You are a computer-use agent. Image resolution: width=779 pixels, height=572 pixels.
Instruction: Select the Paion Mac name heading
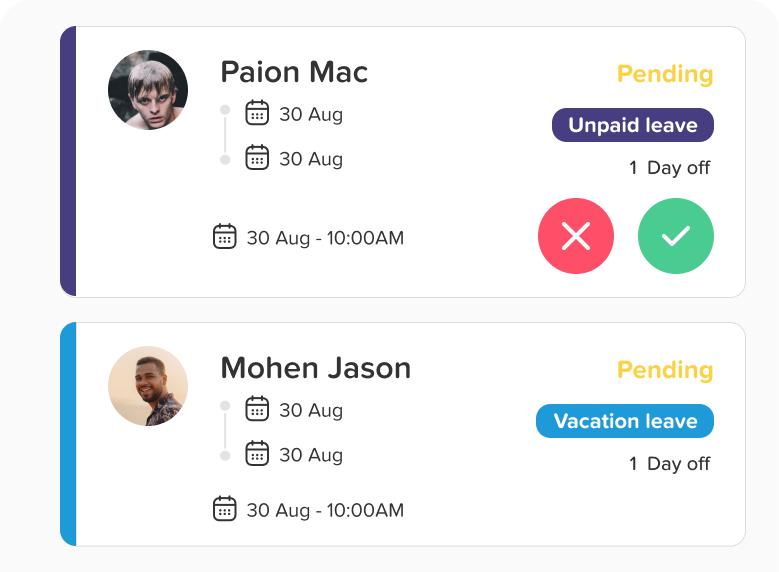pyautogui.click(x=294, y=72)
